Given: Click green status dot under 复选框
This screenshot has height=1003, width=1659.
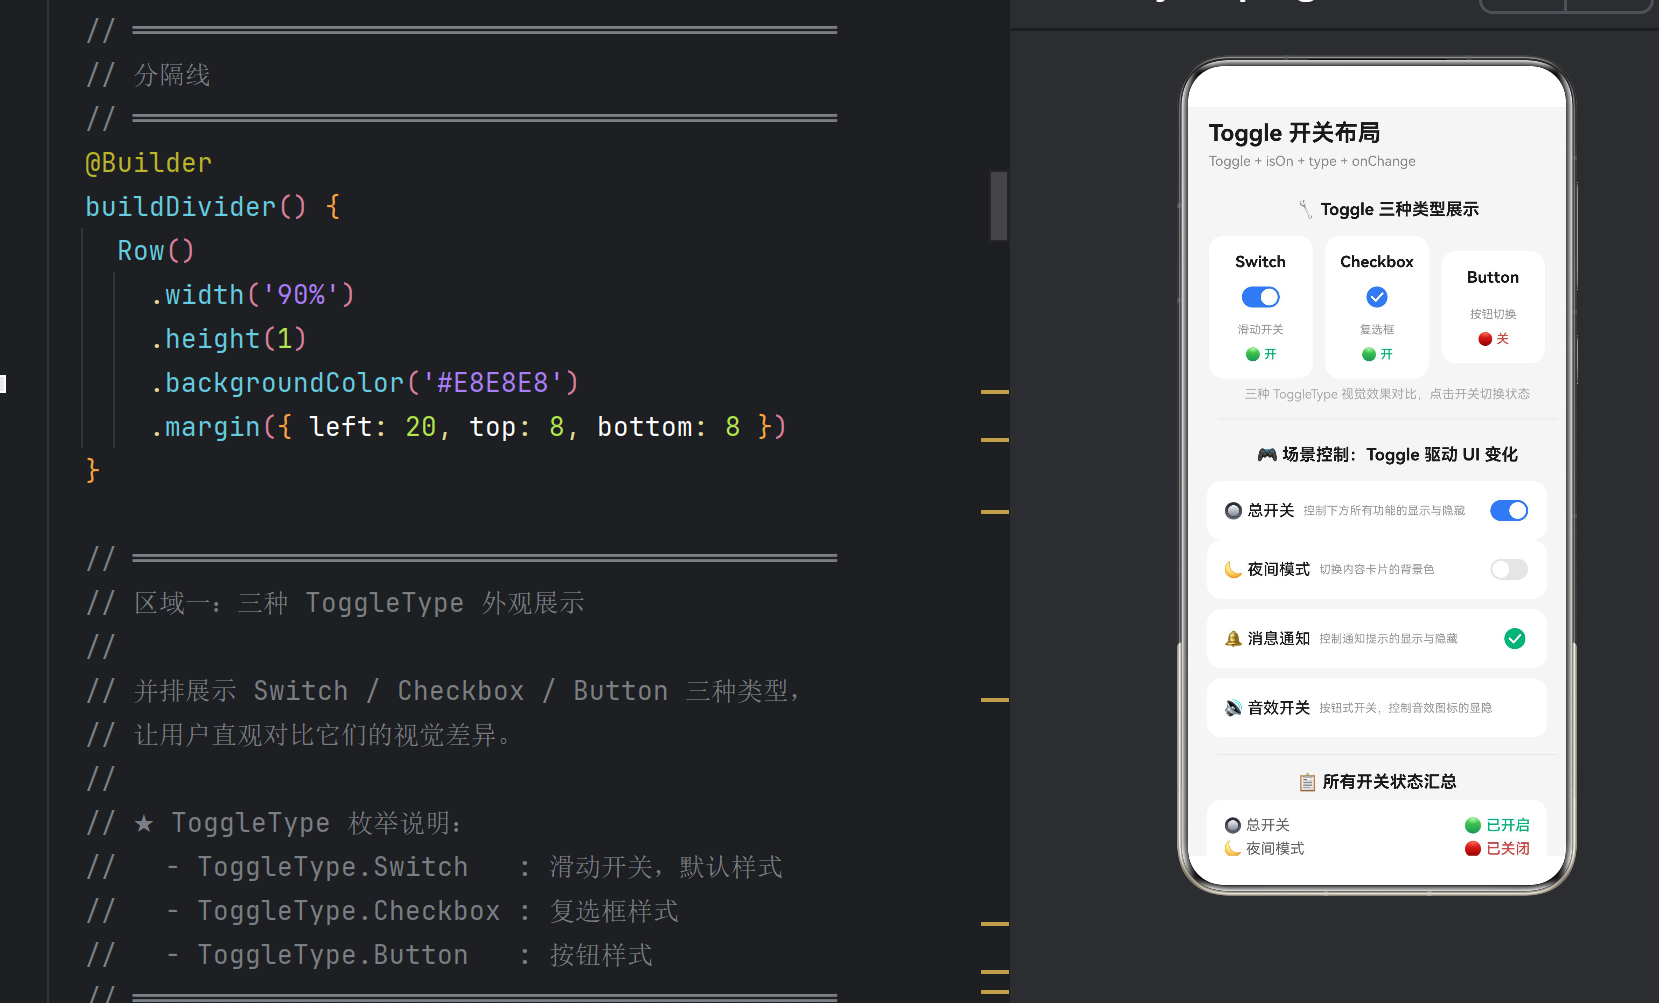Looking at the screenshot, I should tap(1369, 354).
